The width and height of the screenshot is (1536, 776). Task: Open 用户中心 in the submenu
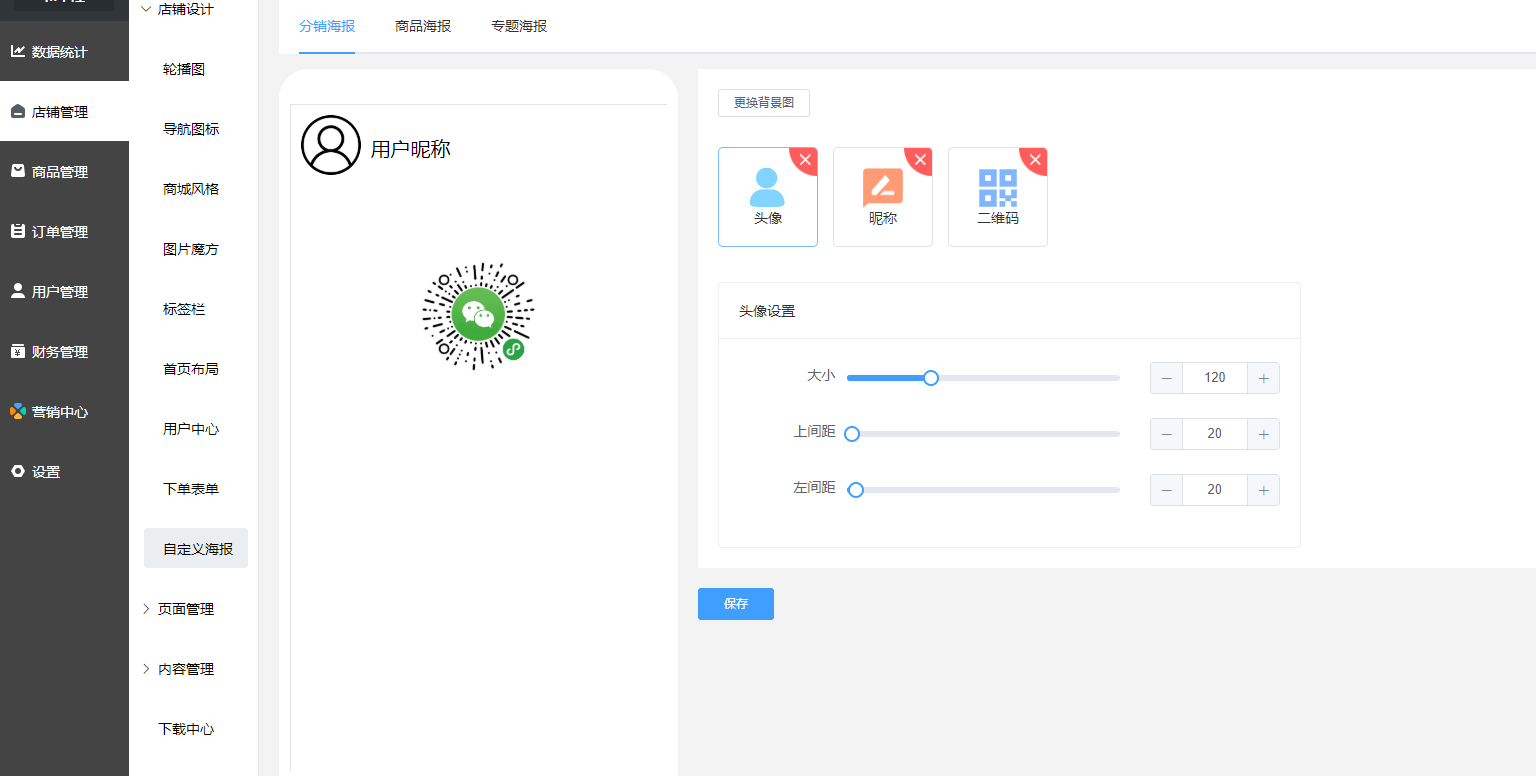point(191,429)
